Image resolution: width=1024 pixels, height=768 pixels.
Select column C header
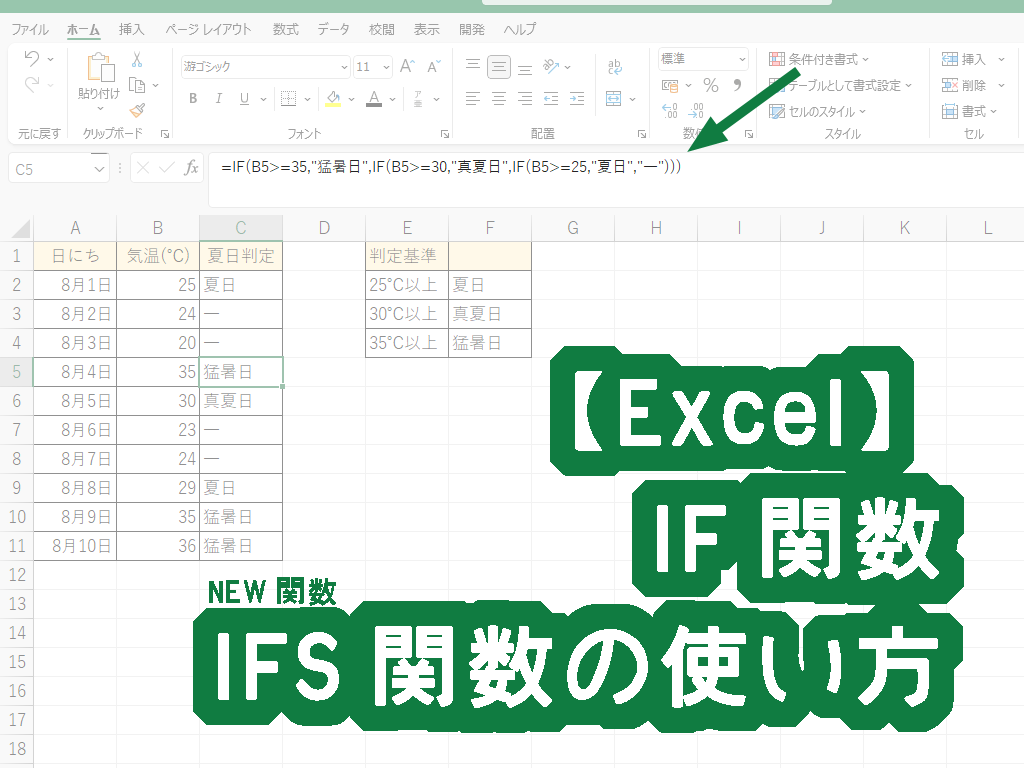point(241,228)
